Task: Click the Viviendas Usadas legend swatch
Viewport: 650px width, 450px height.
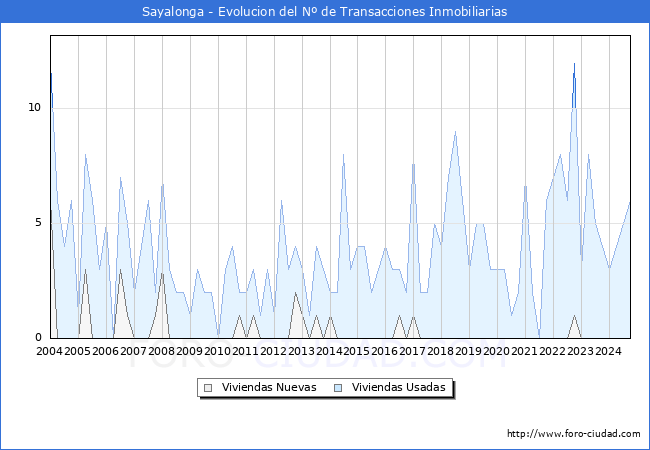Action: pyautogui.click(x=338, y=388)
